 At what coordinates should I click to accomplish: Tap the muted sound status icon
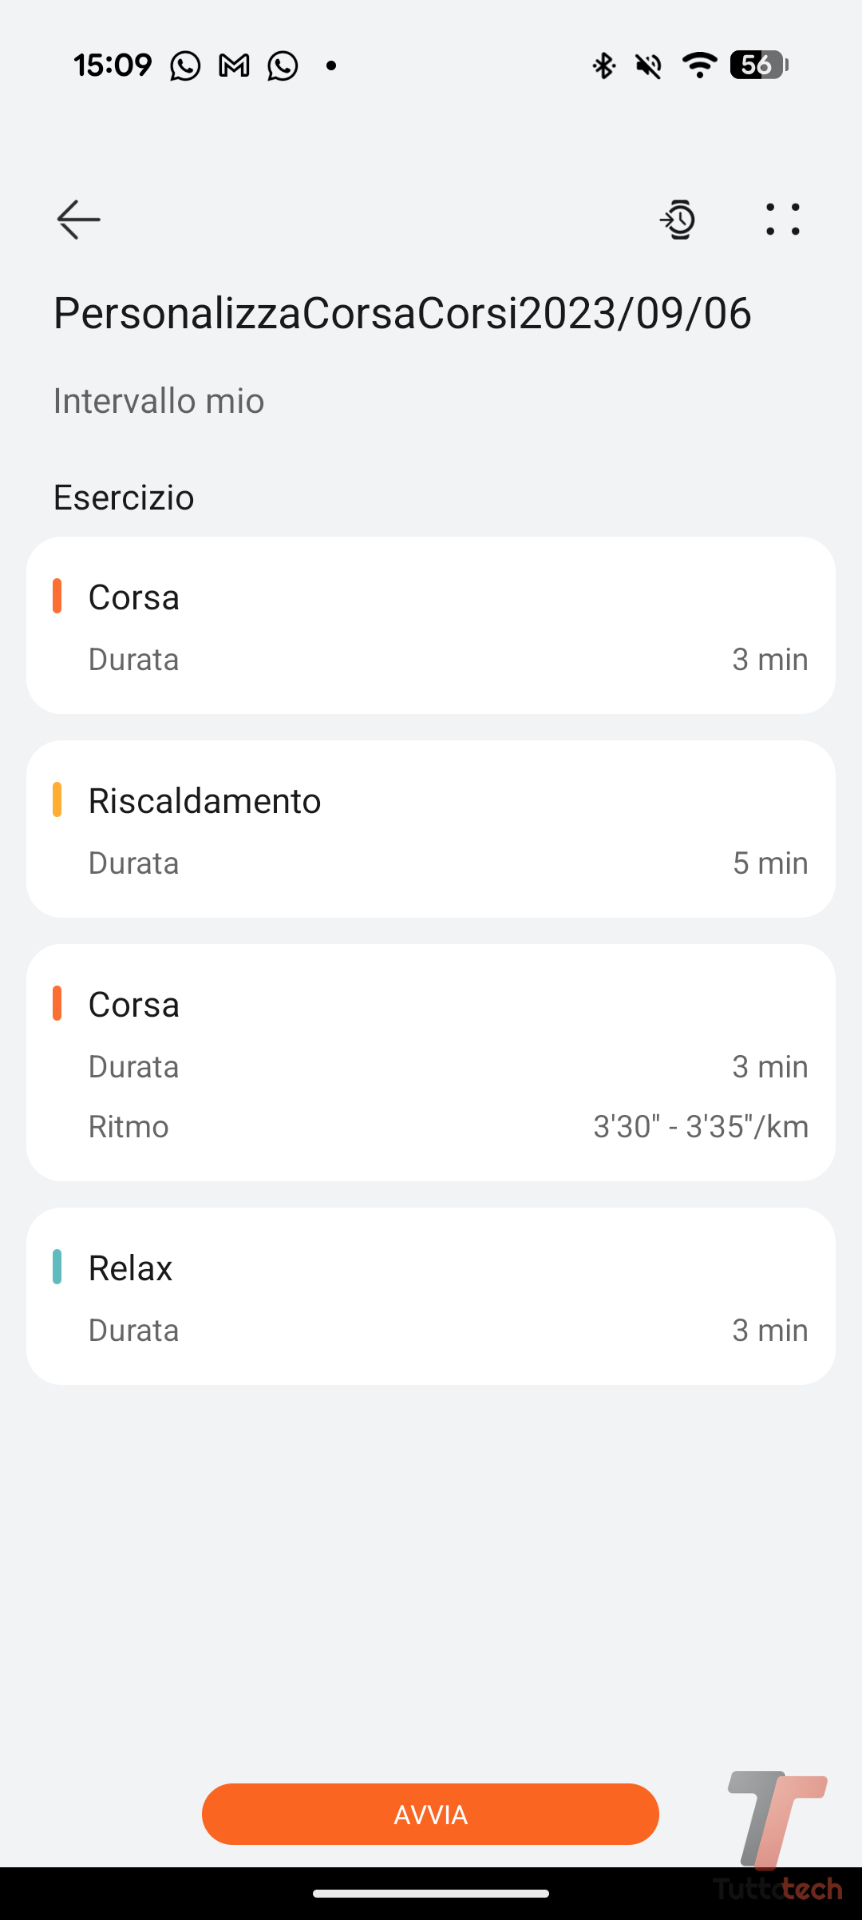[649, 66]
